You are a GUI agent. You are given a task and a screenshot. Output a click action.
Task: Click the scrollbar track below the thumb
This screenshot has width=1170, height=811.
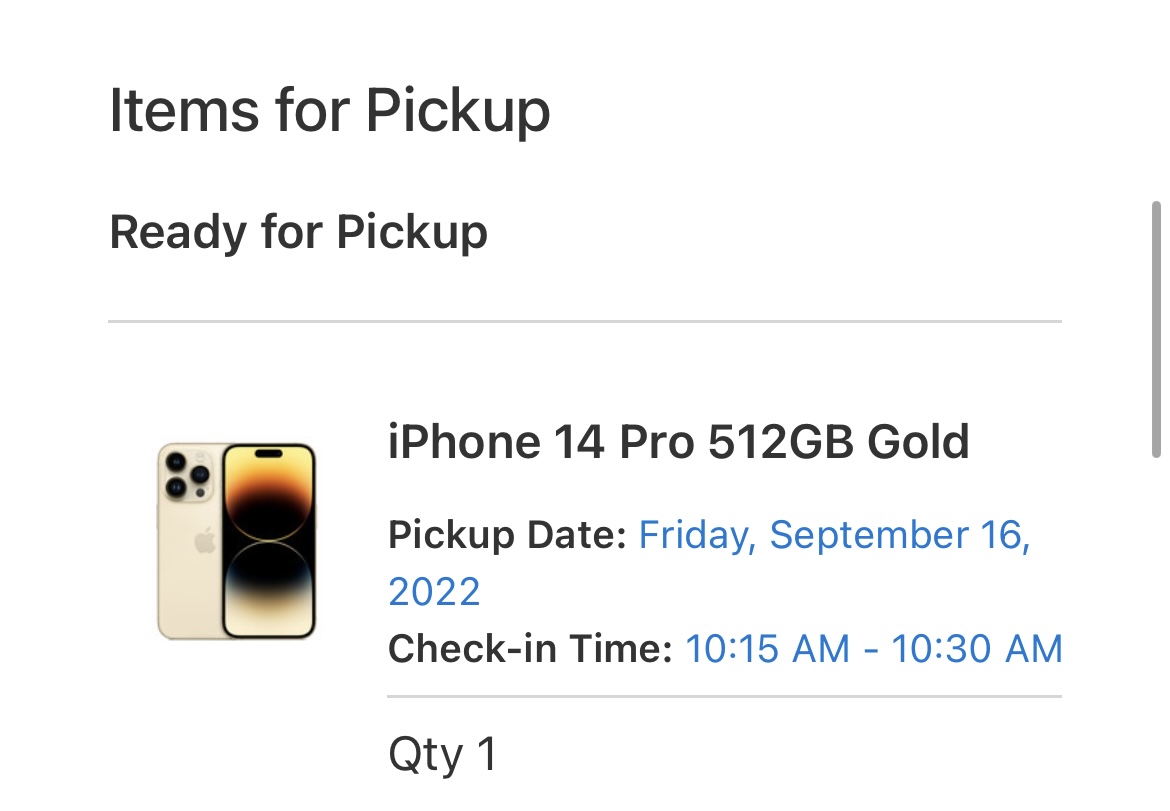[1157, 634]
